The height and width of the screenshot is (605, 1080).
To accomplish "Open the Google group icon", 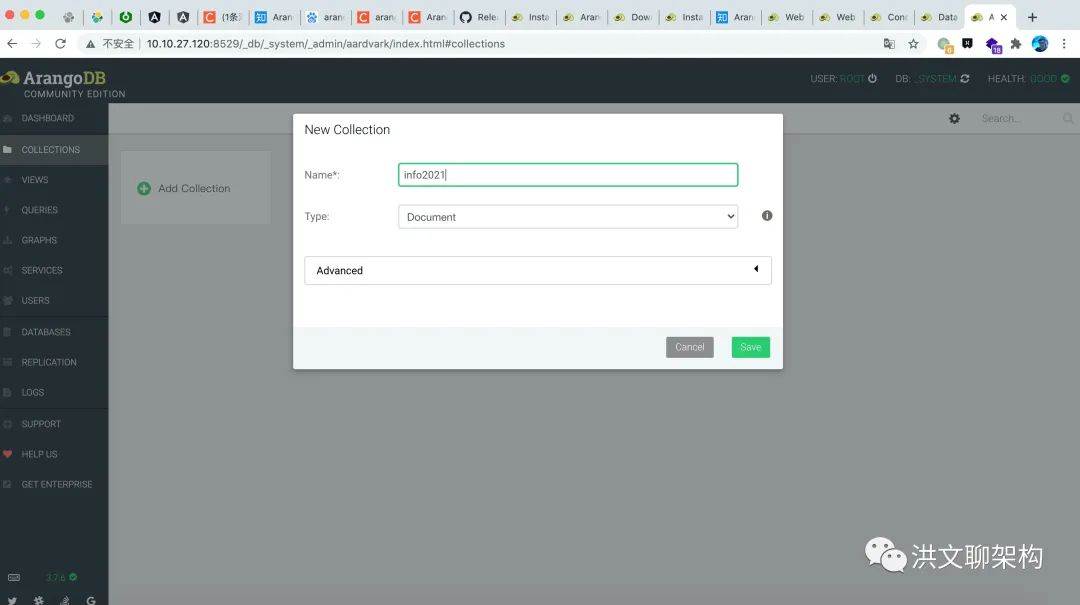I will coord(91,600).
